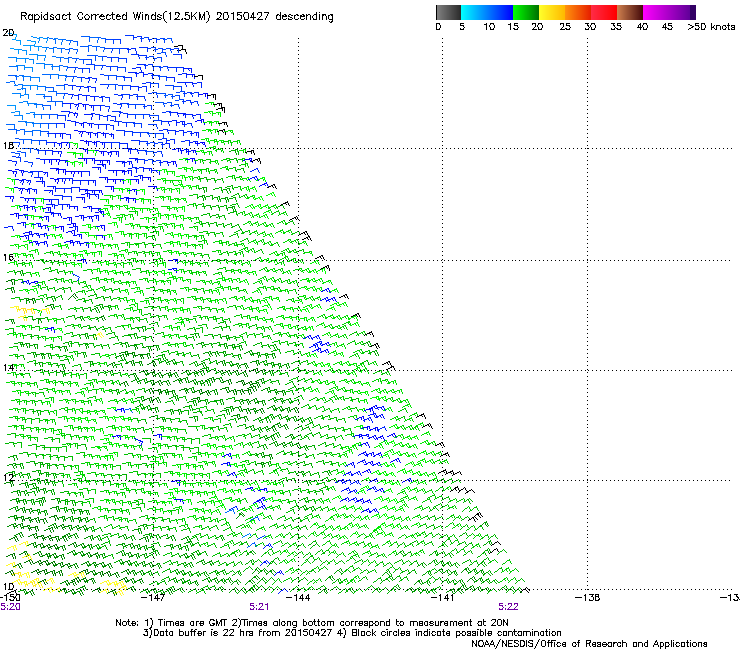The height and width of the screenshot is (650, 740).
Task: Click the latitude label '14'
Action: coord(8,367)
